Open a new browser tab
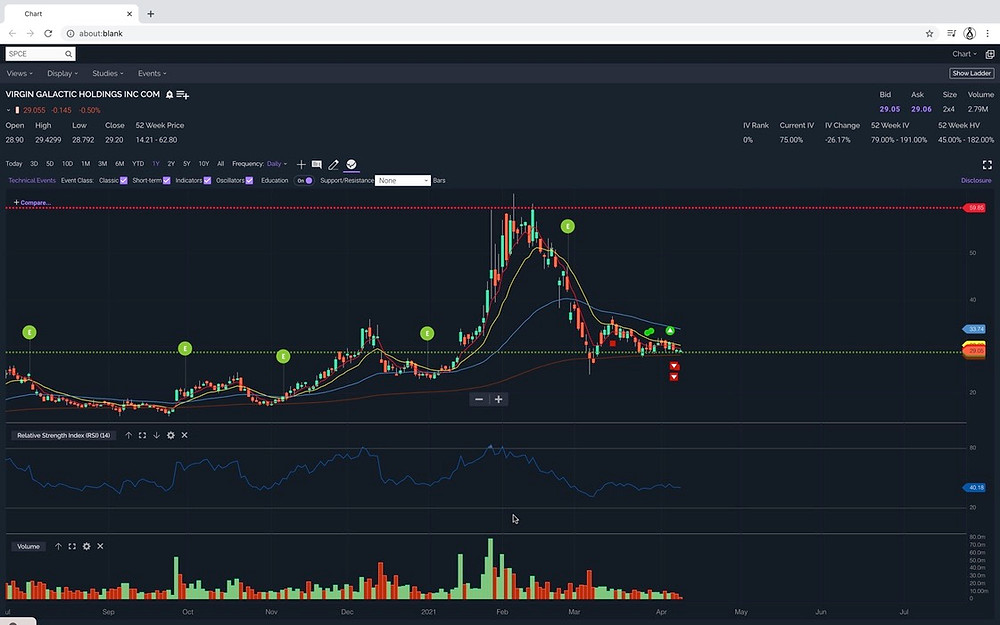The width and height of the screenshot is (1000, 625). pyautogui.click(x=151, y=13)
